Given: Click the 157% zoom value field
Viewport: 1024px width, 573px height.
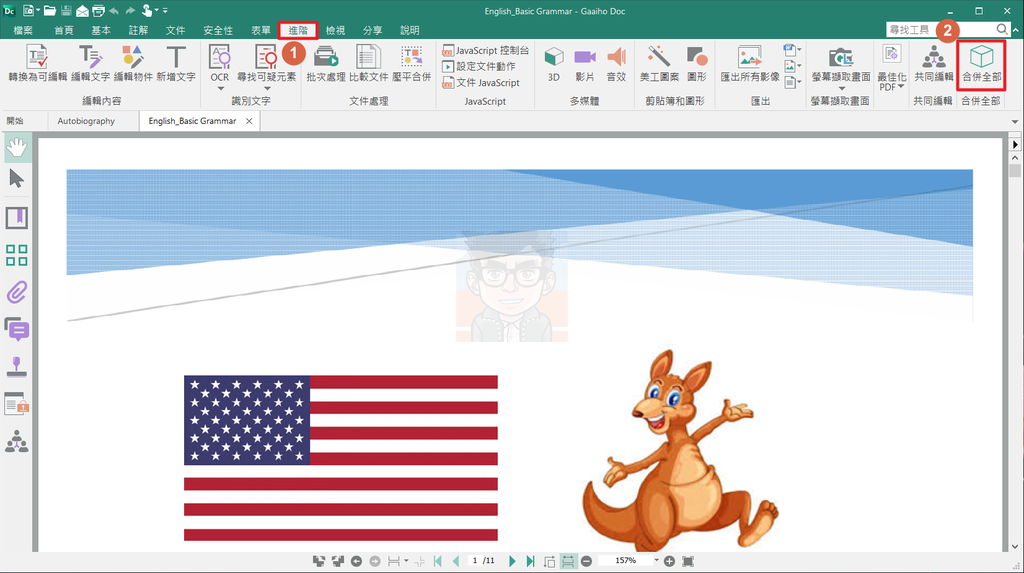Looking at the screenshot, I should [x=625, y=561].
